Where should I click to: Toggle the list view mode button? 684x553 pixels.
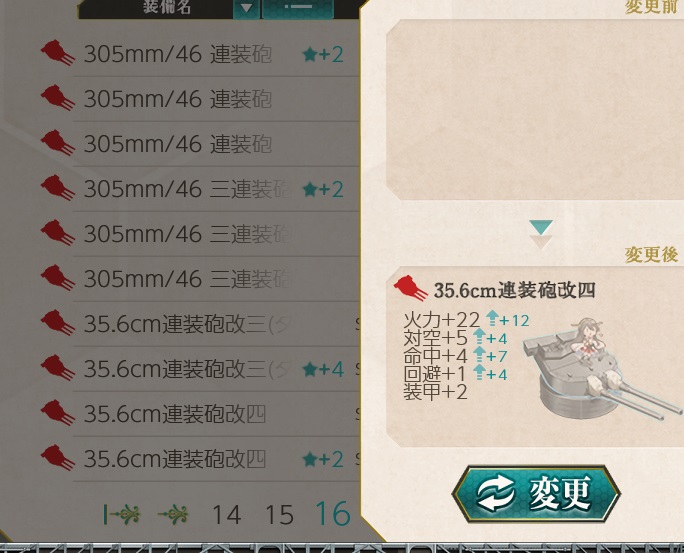click(298, 8)
